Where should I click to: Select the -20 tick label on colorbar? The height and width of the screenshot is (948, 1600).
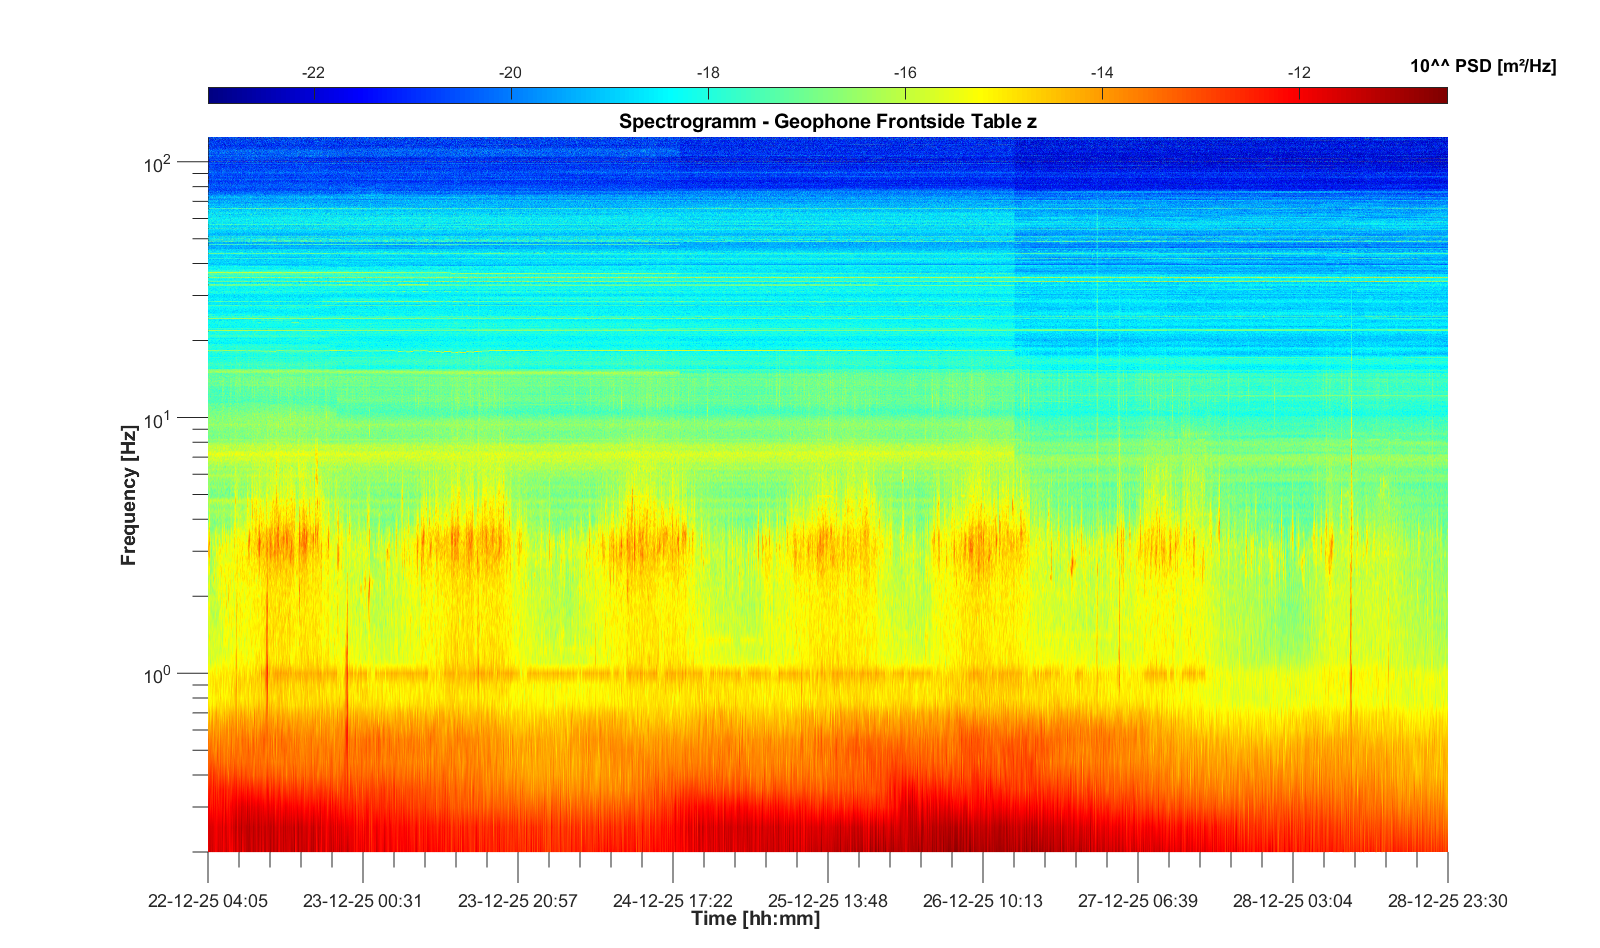click(x=510, y=73)
